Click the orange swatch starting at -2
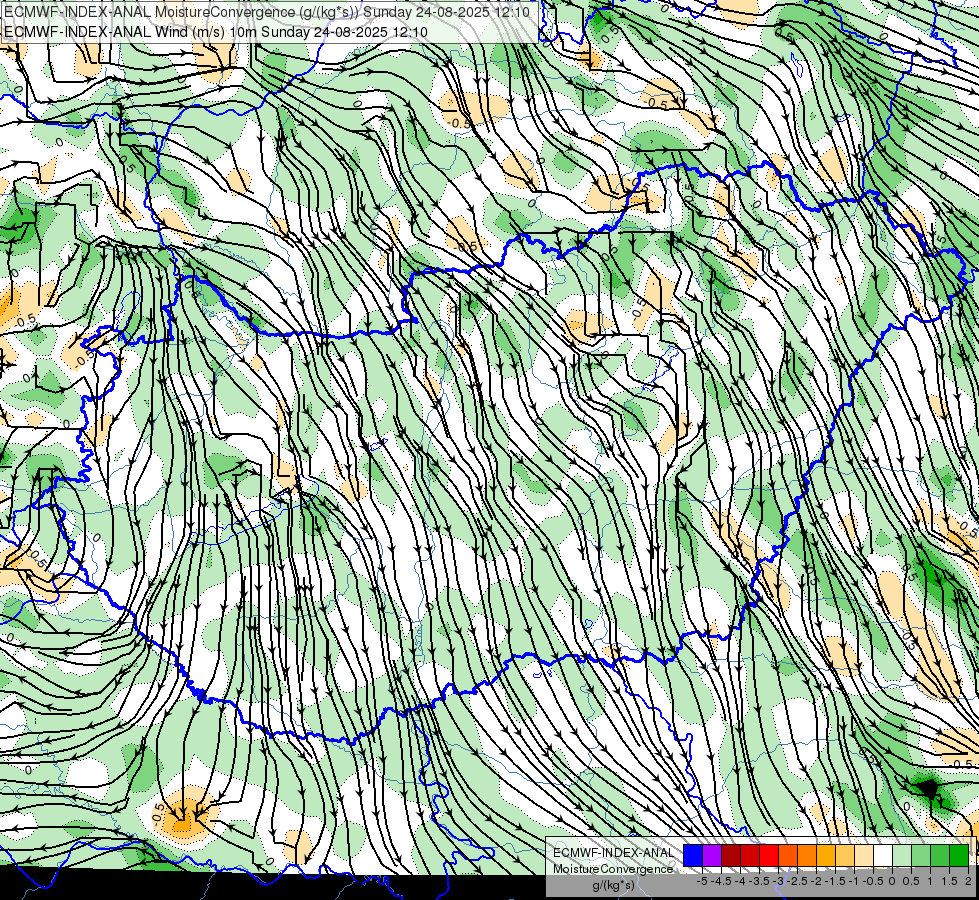 click(x=807, y=855)
